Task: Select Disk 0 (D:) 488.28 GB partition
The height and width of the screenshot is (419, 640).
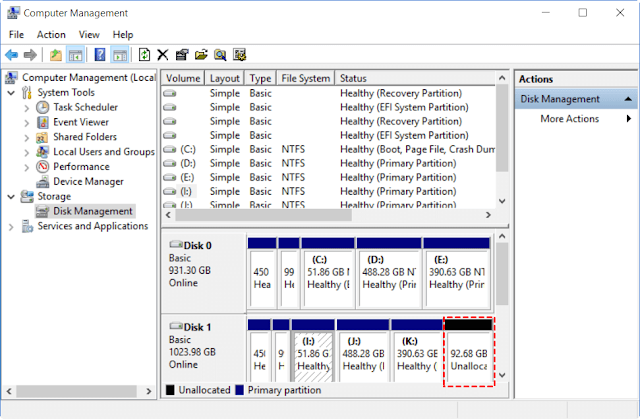Action: [389, 273]
